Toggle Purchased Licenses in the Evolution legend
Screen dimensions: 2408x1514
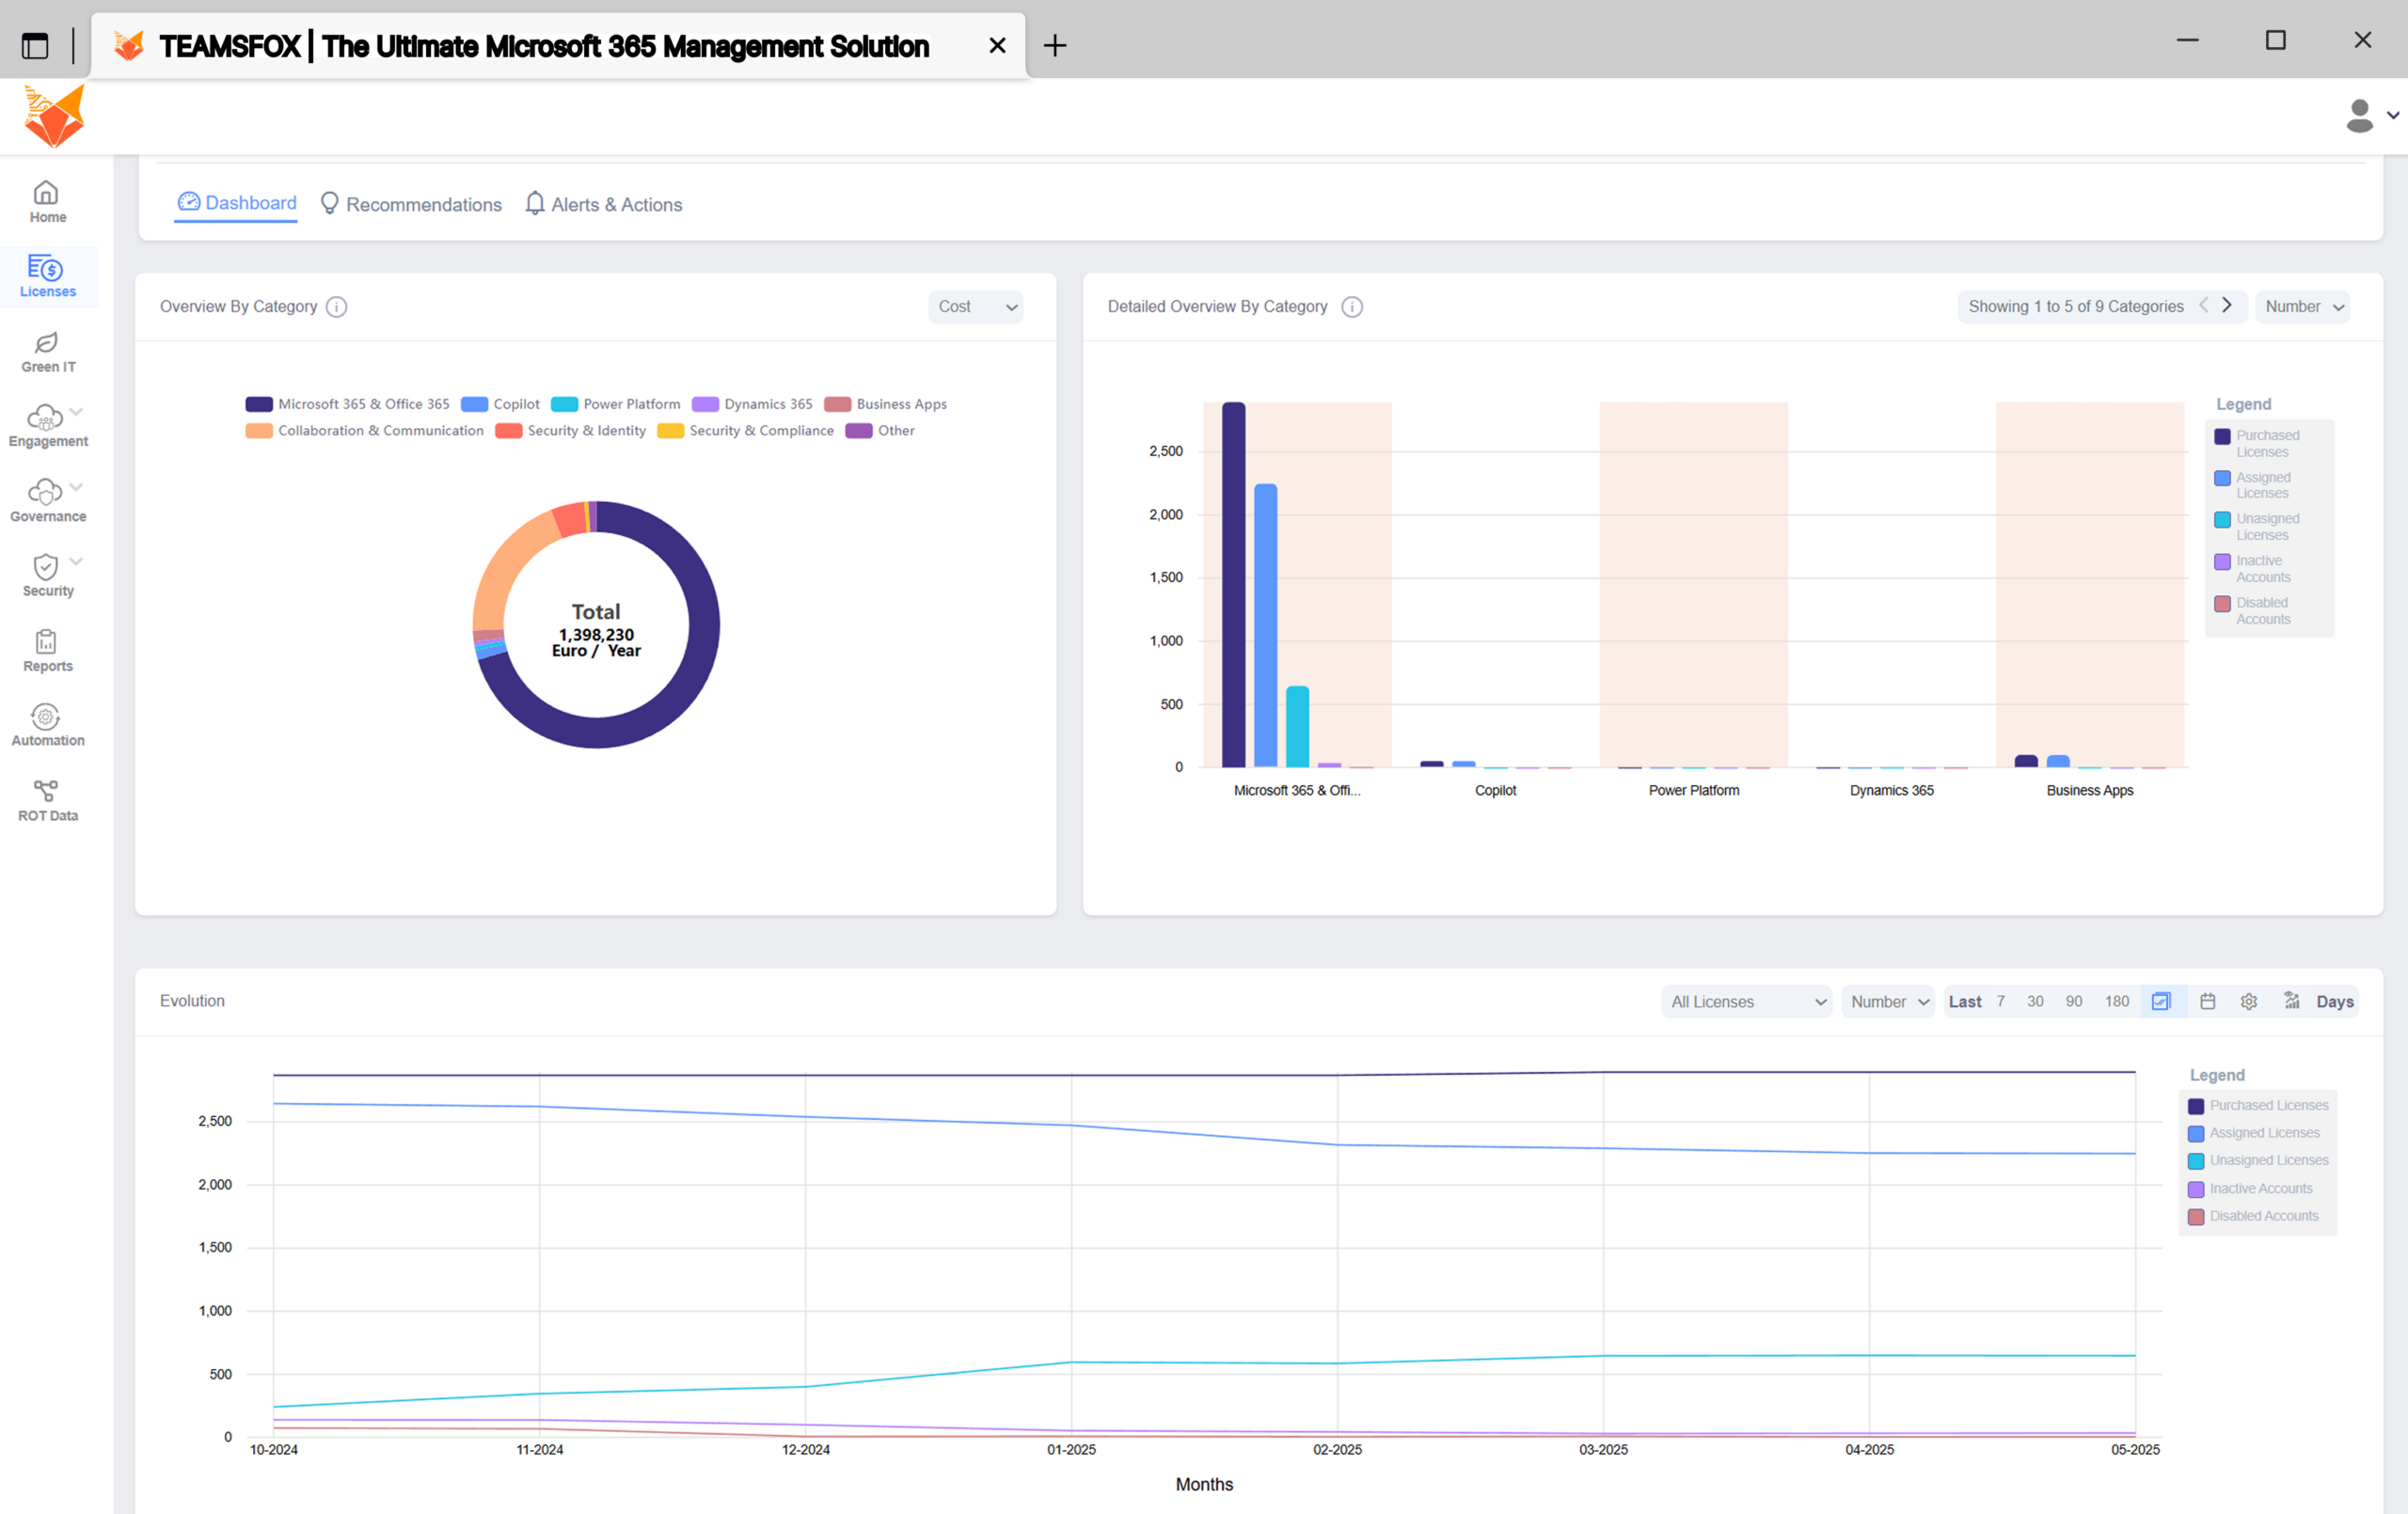click(x=2258, y=1105)
